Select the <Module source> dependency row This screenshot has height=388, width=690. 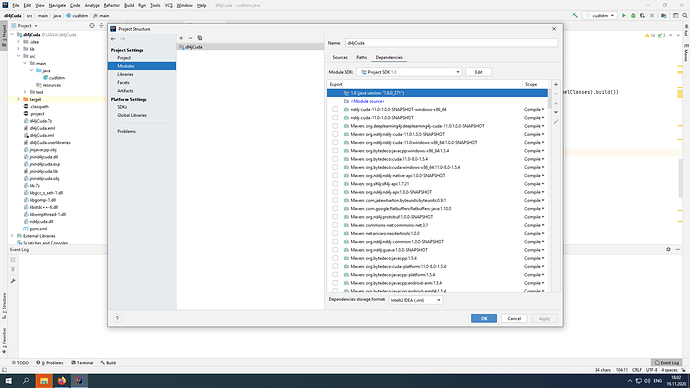(437, 101)
